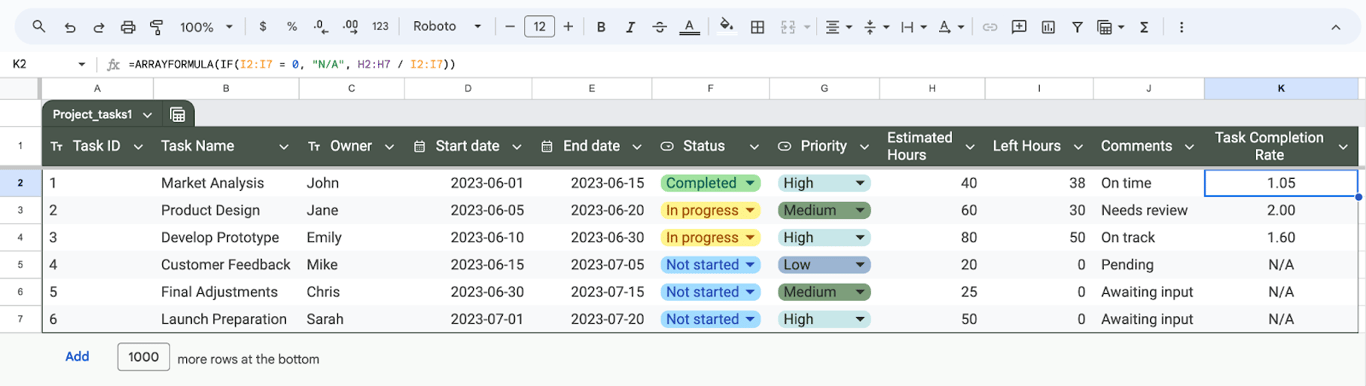The width and height of the screenshot is (1366, 386).
Task: Open the horizontal align dropdown
Action: pyautogui.click(x=838, y=27)
